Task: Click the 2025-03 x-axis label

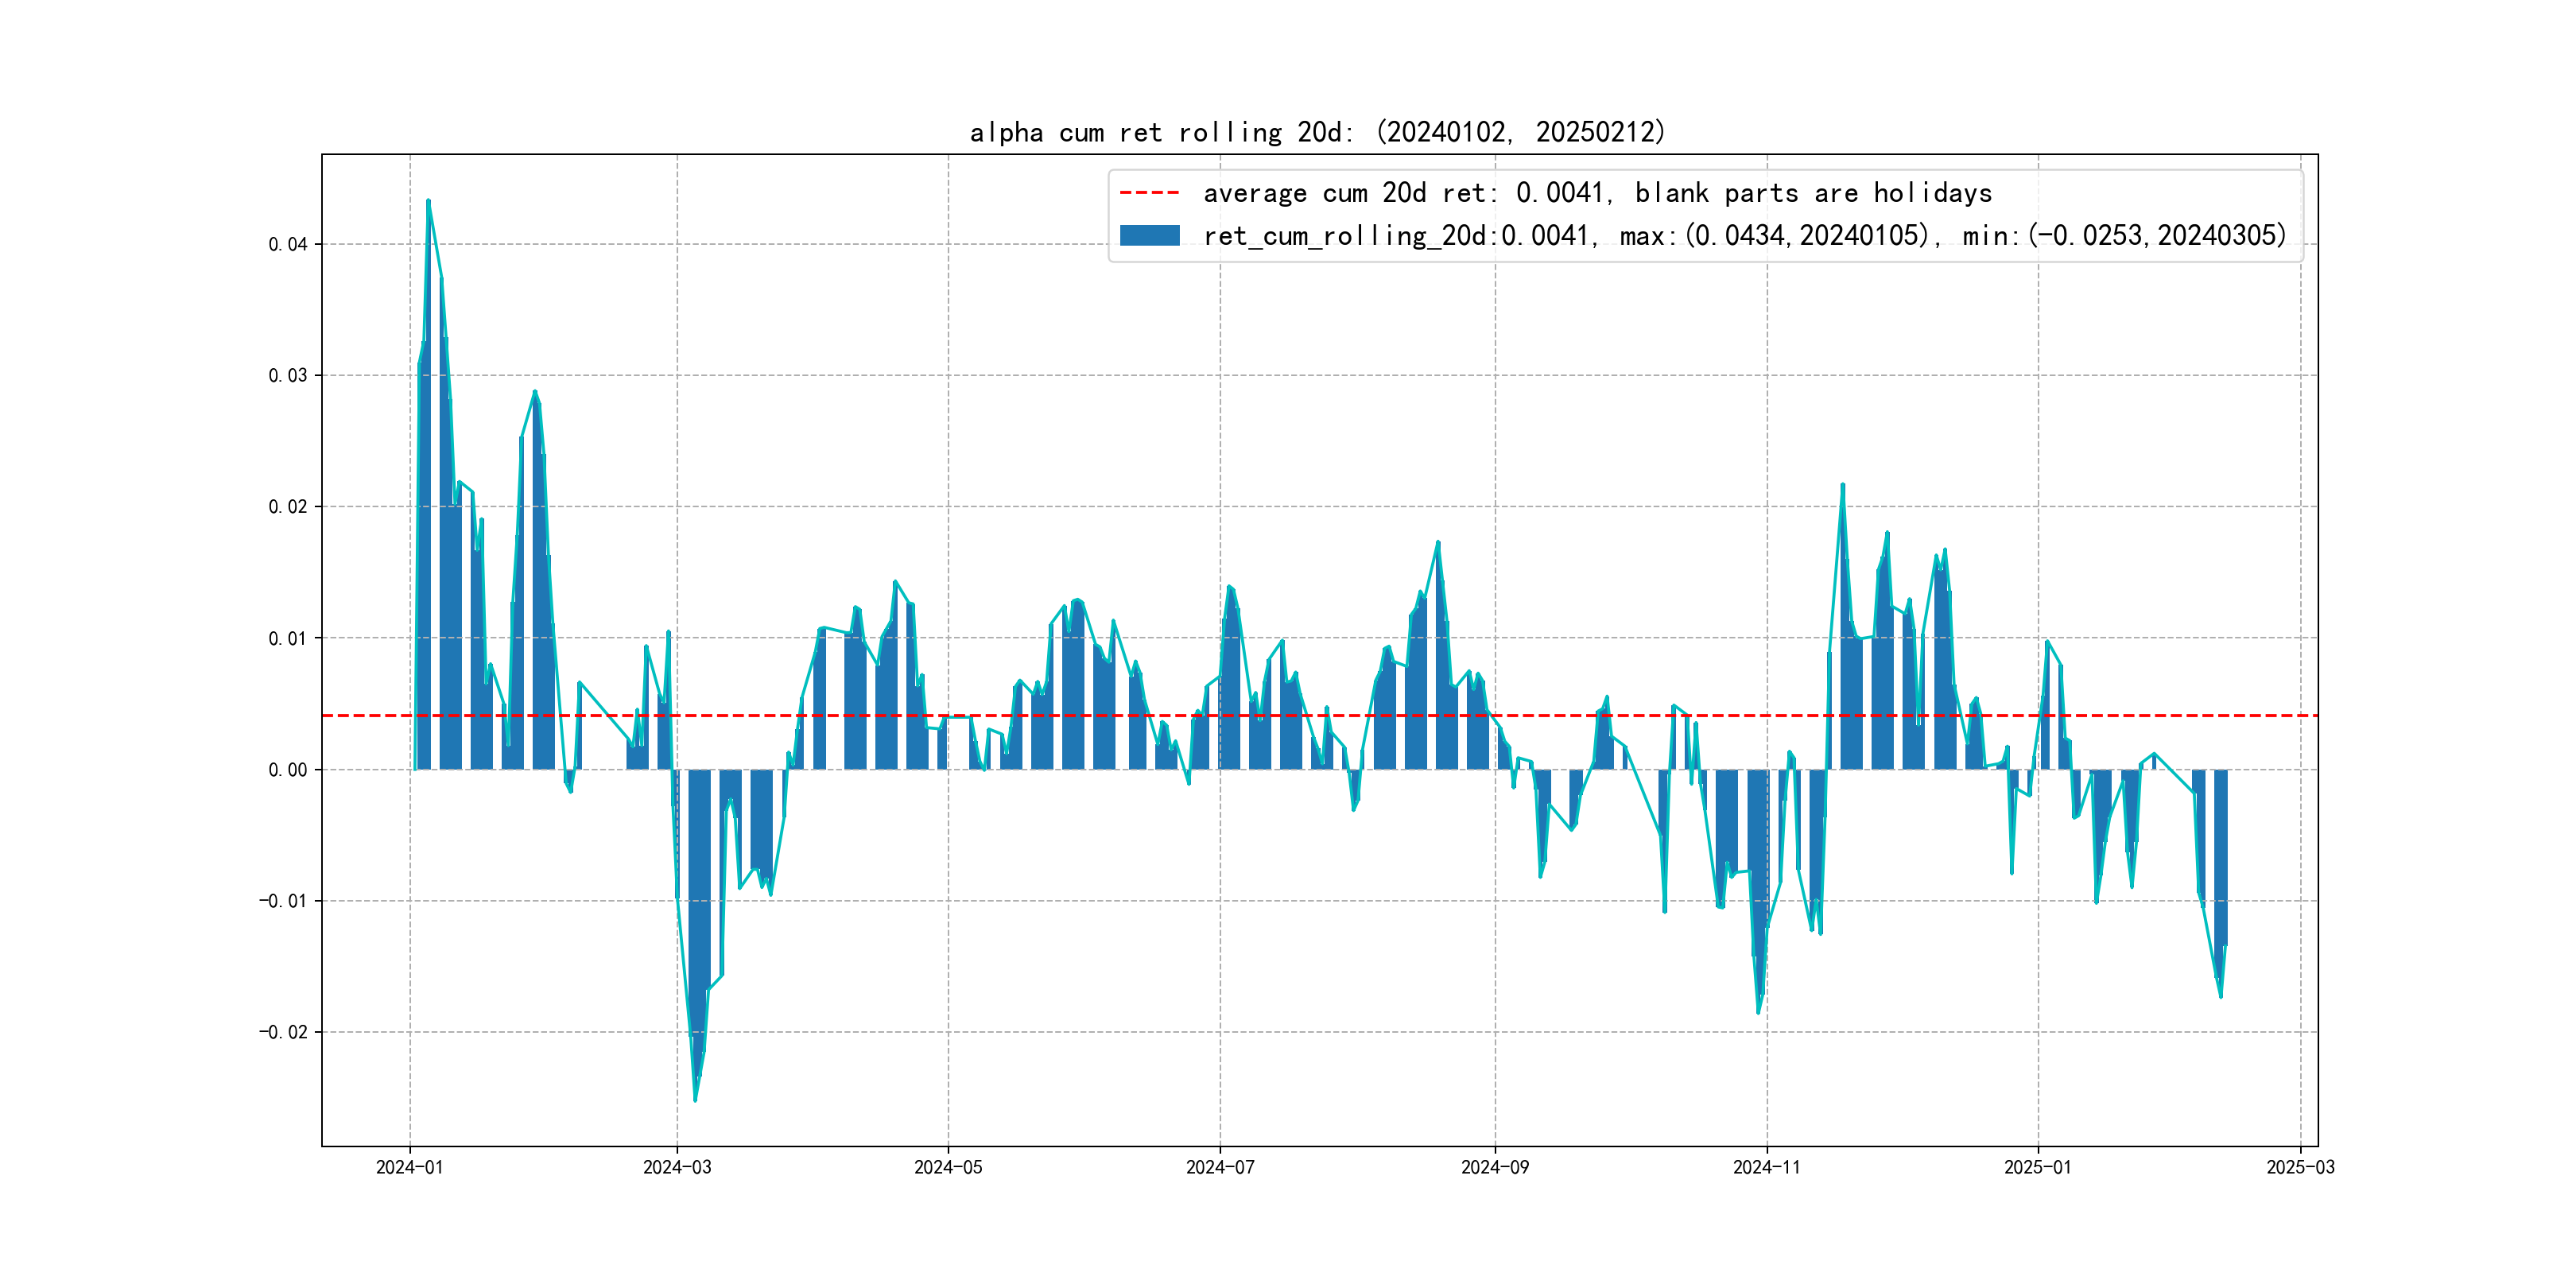Action: coord(2300,1167)
